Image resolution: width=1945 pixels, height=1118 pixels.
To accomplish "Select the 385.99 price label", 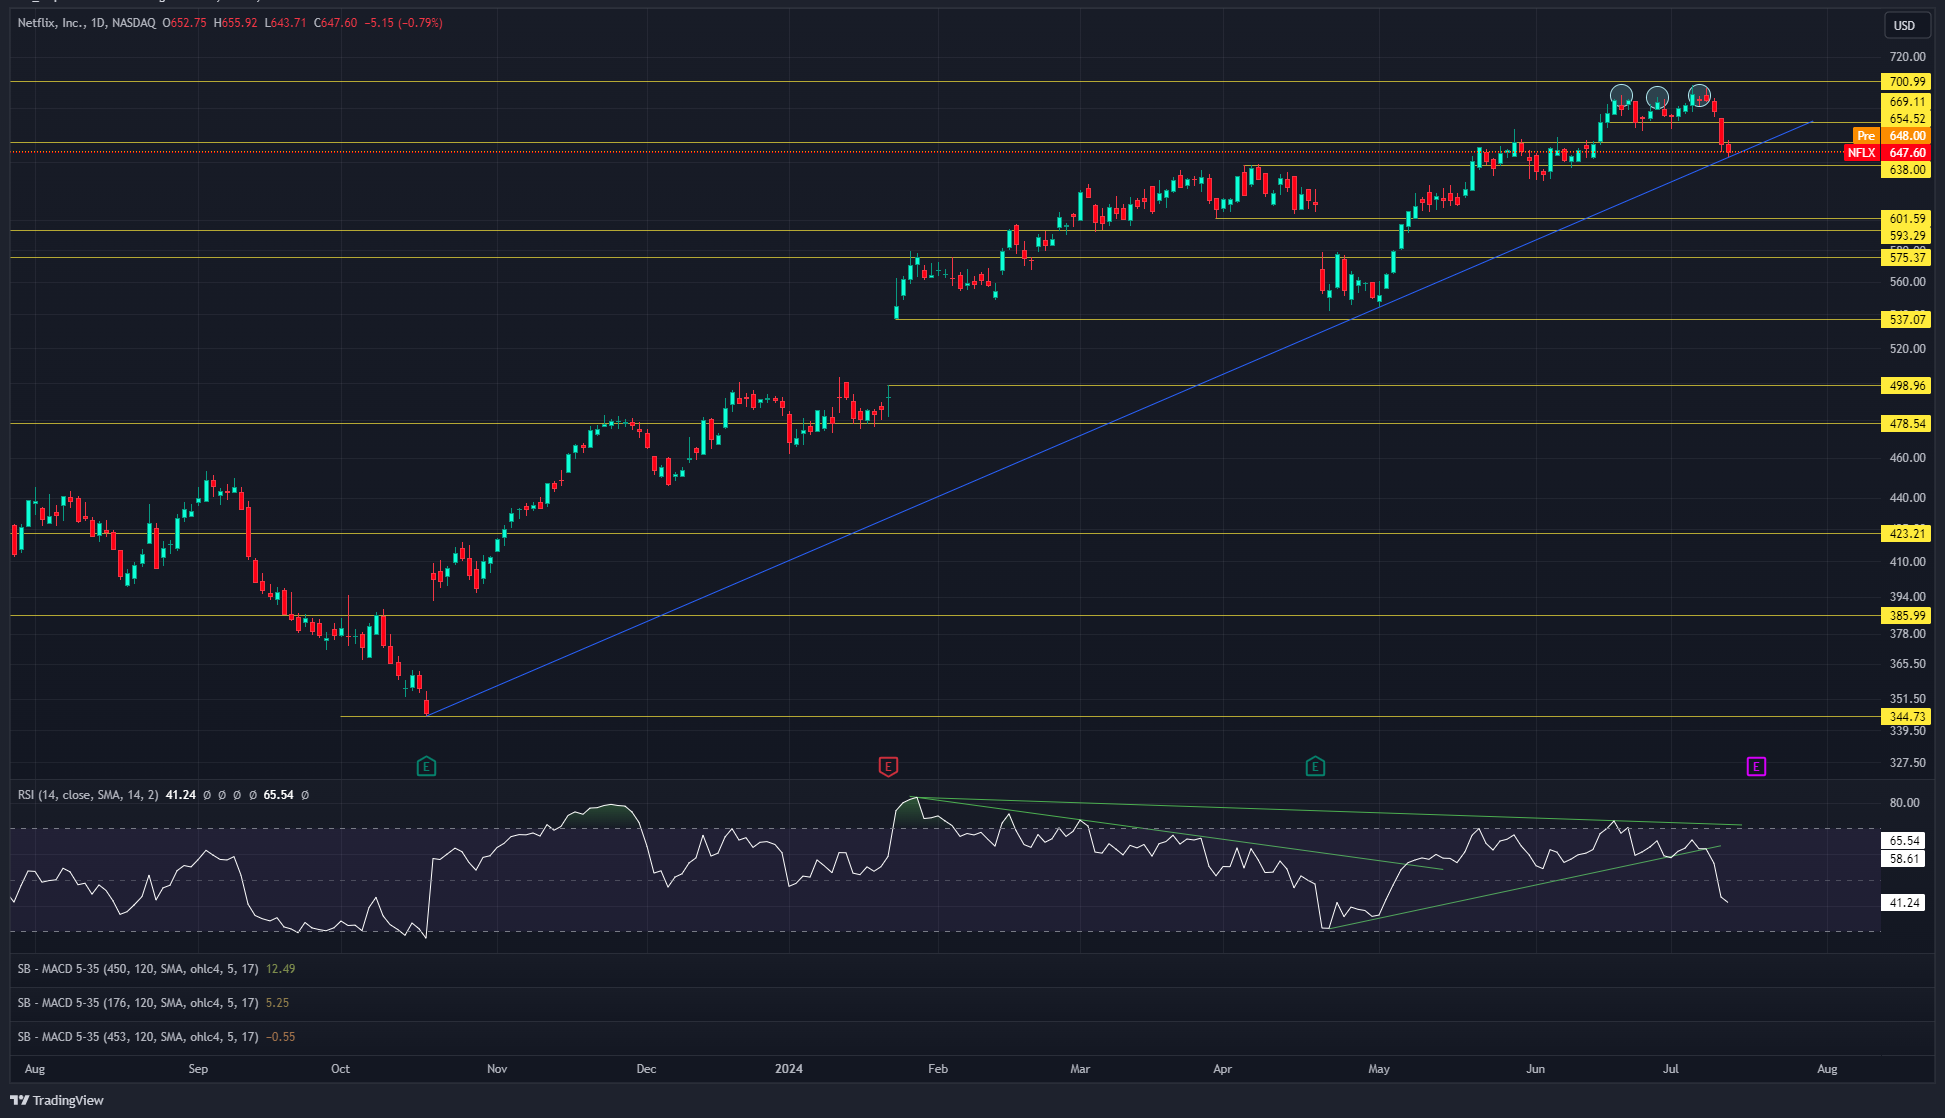I will [1907, 616].
